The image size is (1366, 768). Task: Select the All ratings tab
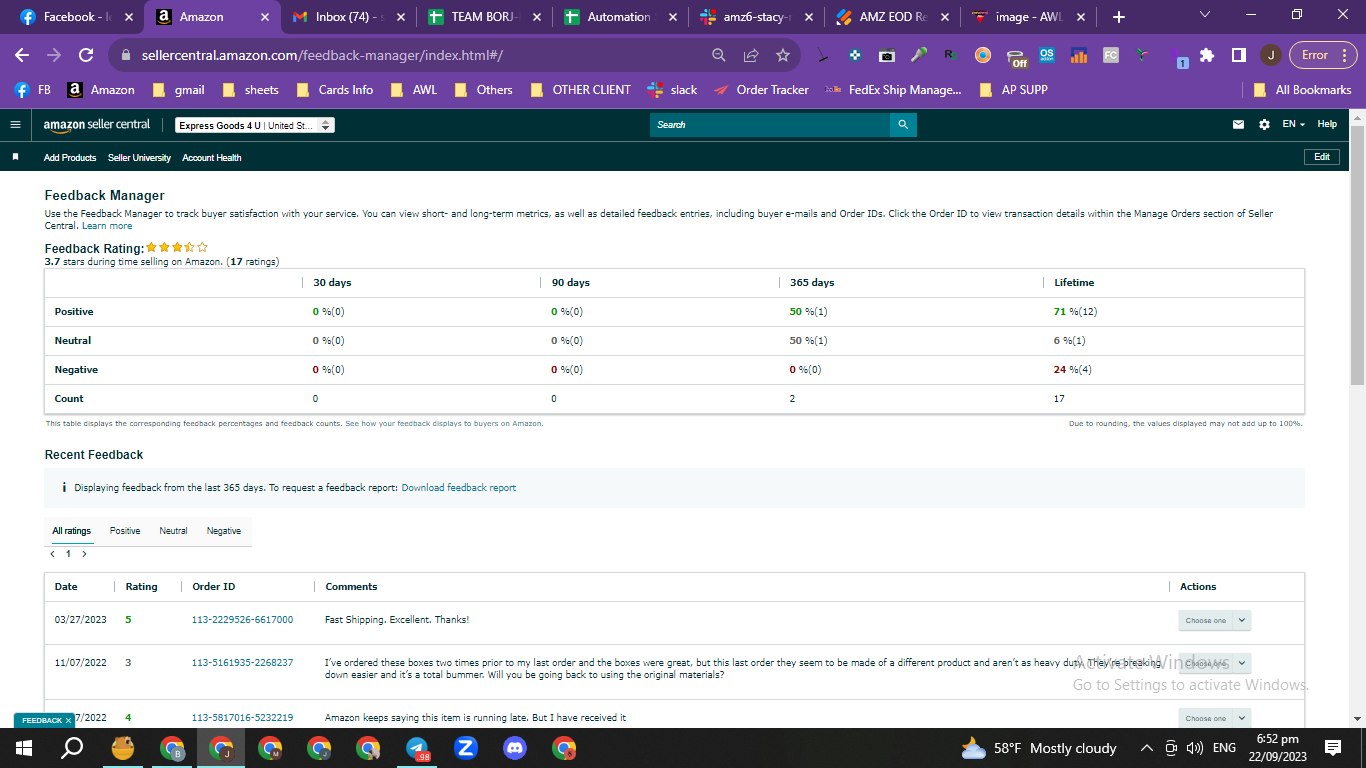[x=71, y=531]
